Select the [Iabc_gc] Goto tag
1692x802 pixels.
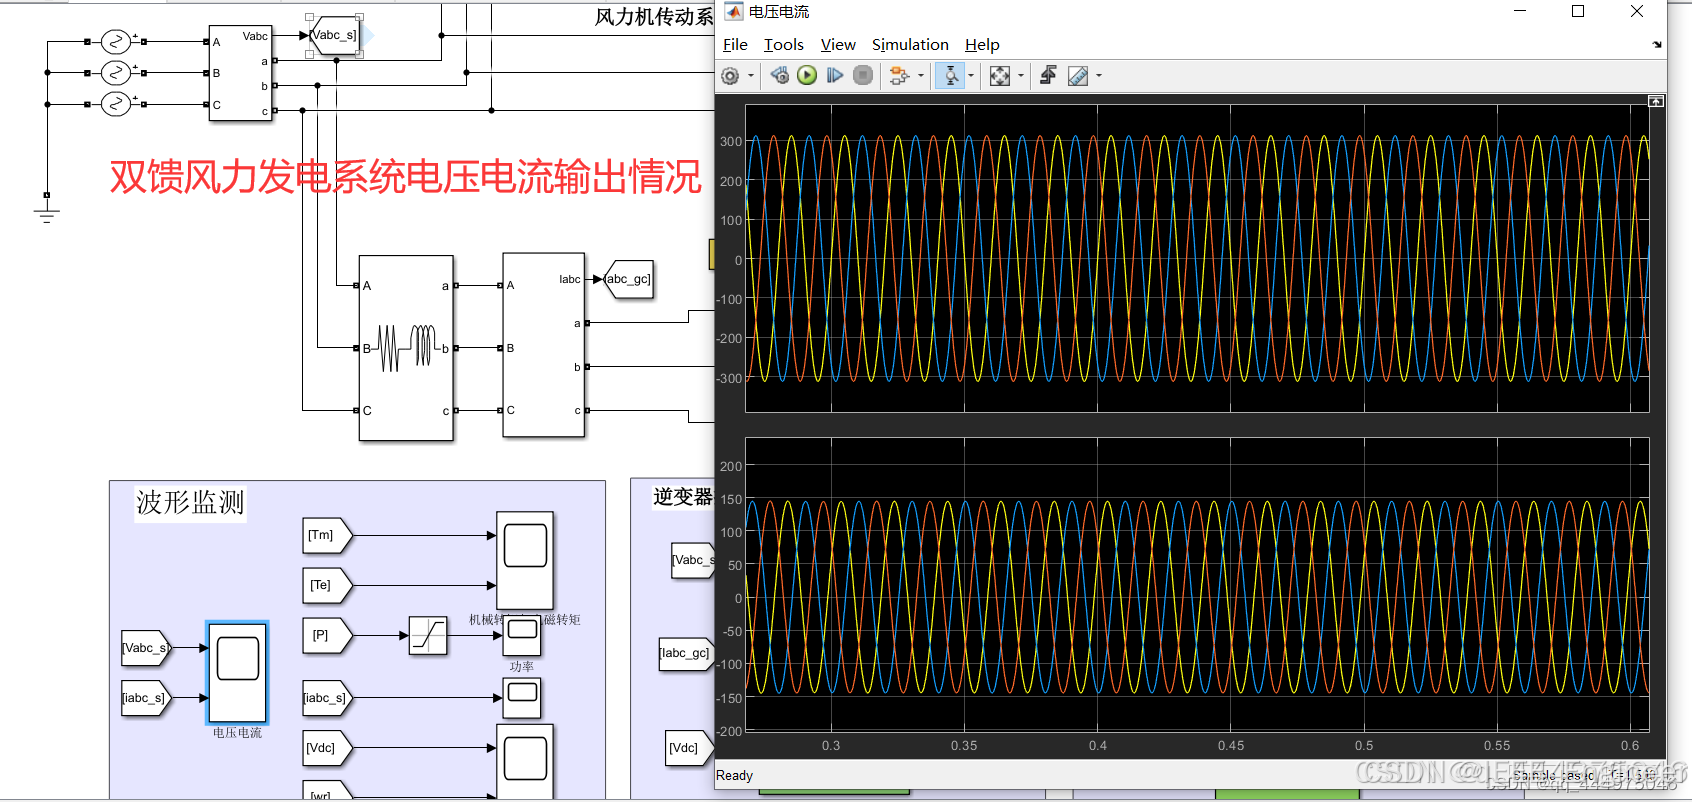tap(629, 280)
